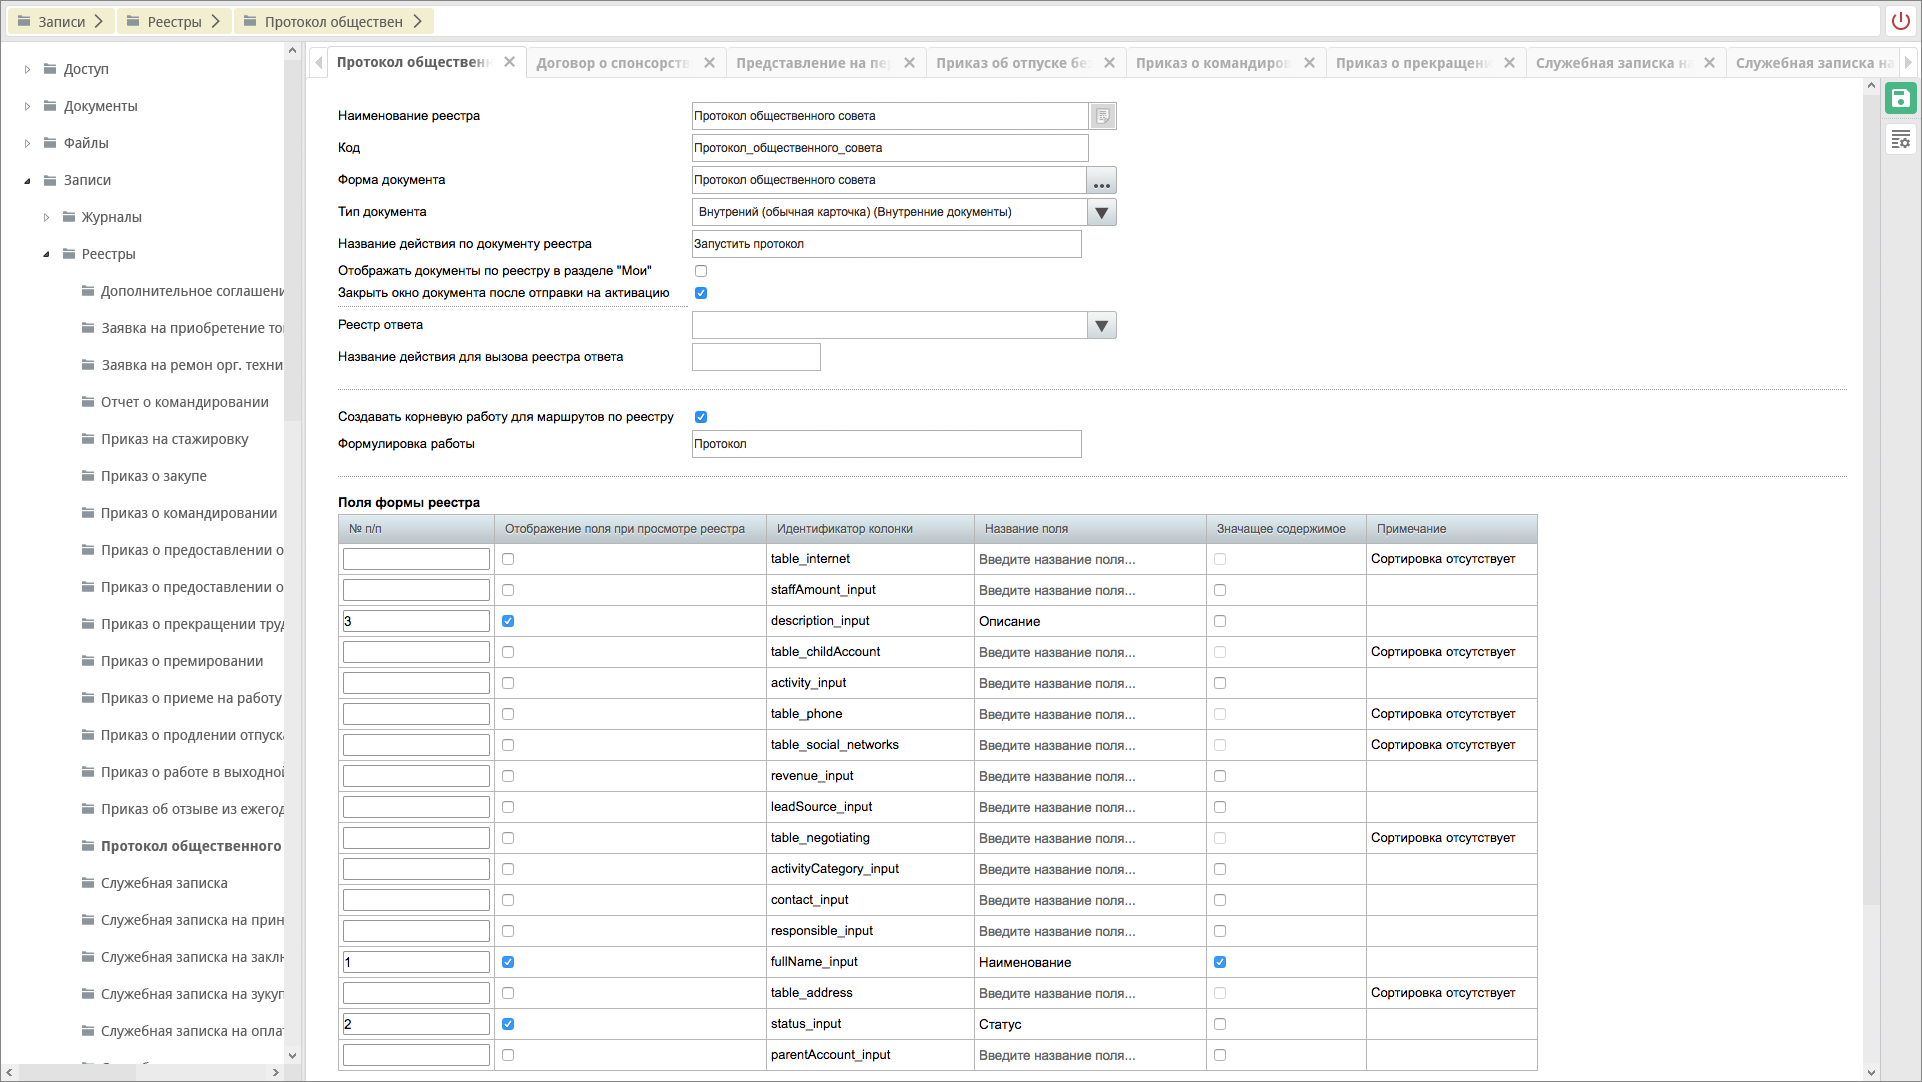1922x1082 pixels.
Task: Expand the Документы tree node
Action: tap(27, 106)
